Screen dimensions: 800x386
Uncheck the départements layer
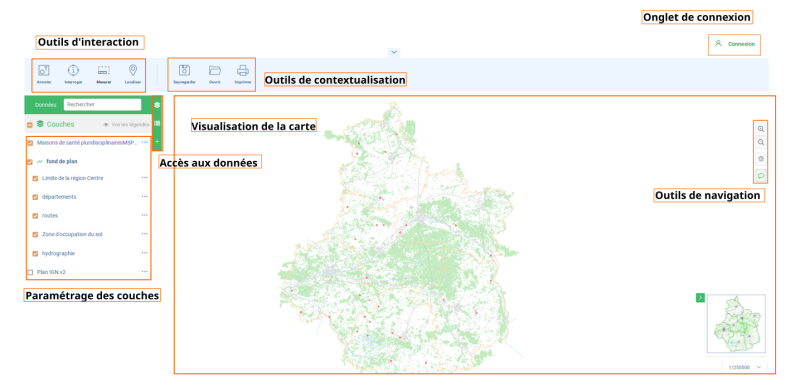coord(35,197)
